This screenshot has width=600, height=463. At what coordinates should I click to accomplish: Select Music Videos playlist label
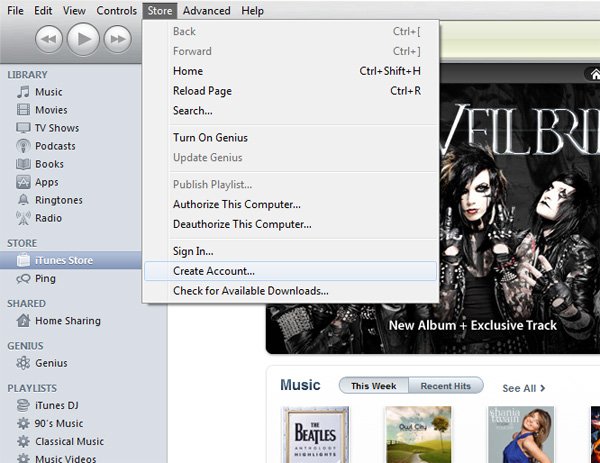(x=66, y=458)
